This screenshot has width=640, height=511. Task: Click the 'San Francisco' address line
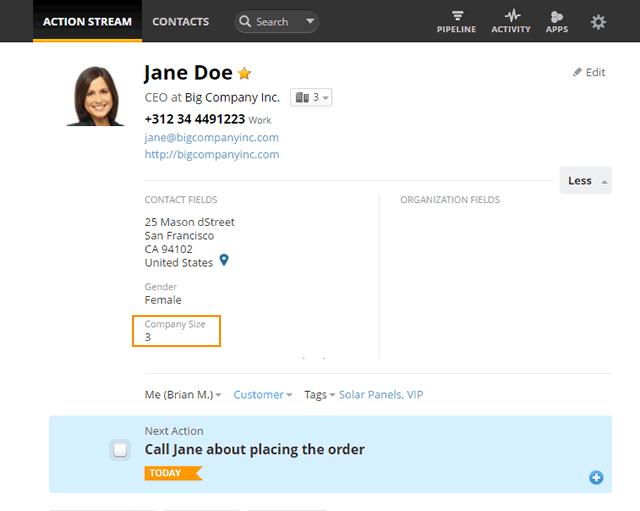tap(179, 236)
